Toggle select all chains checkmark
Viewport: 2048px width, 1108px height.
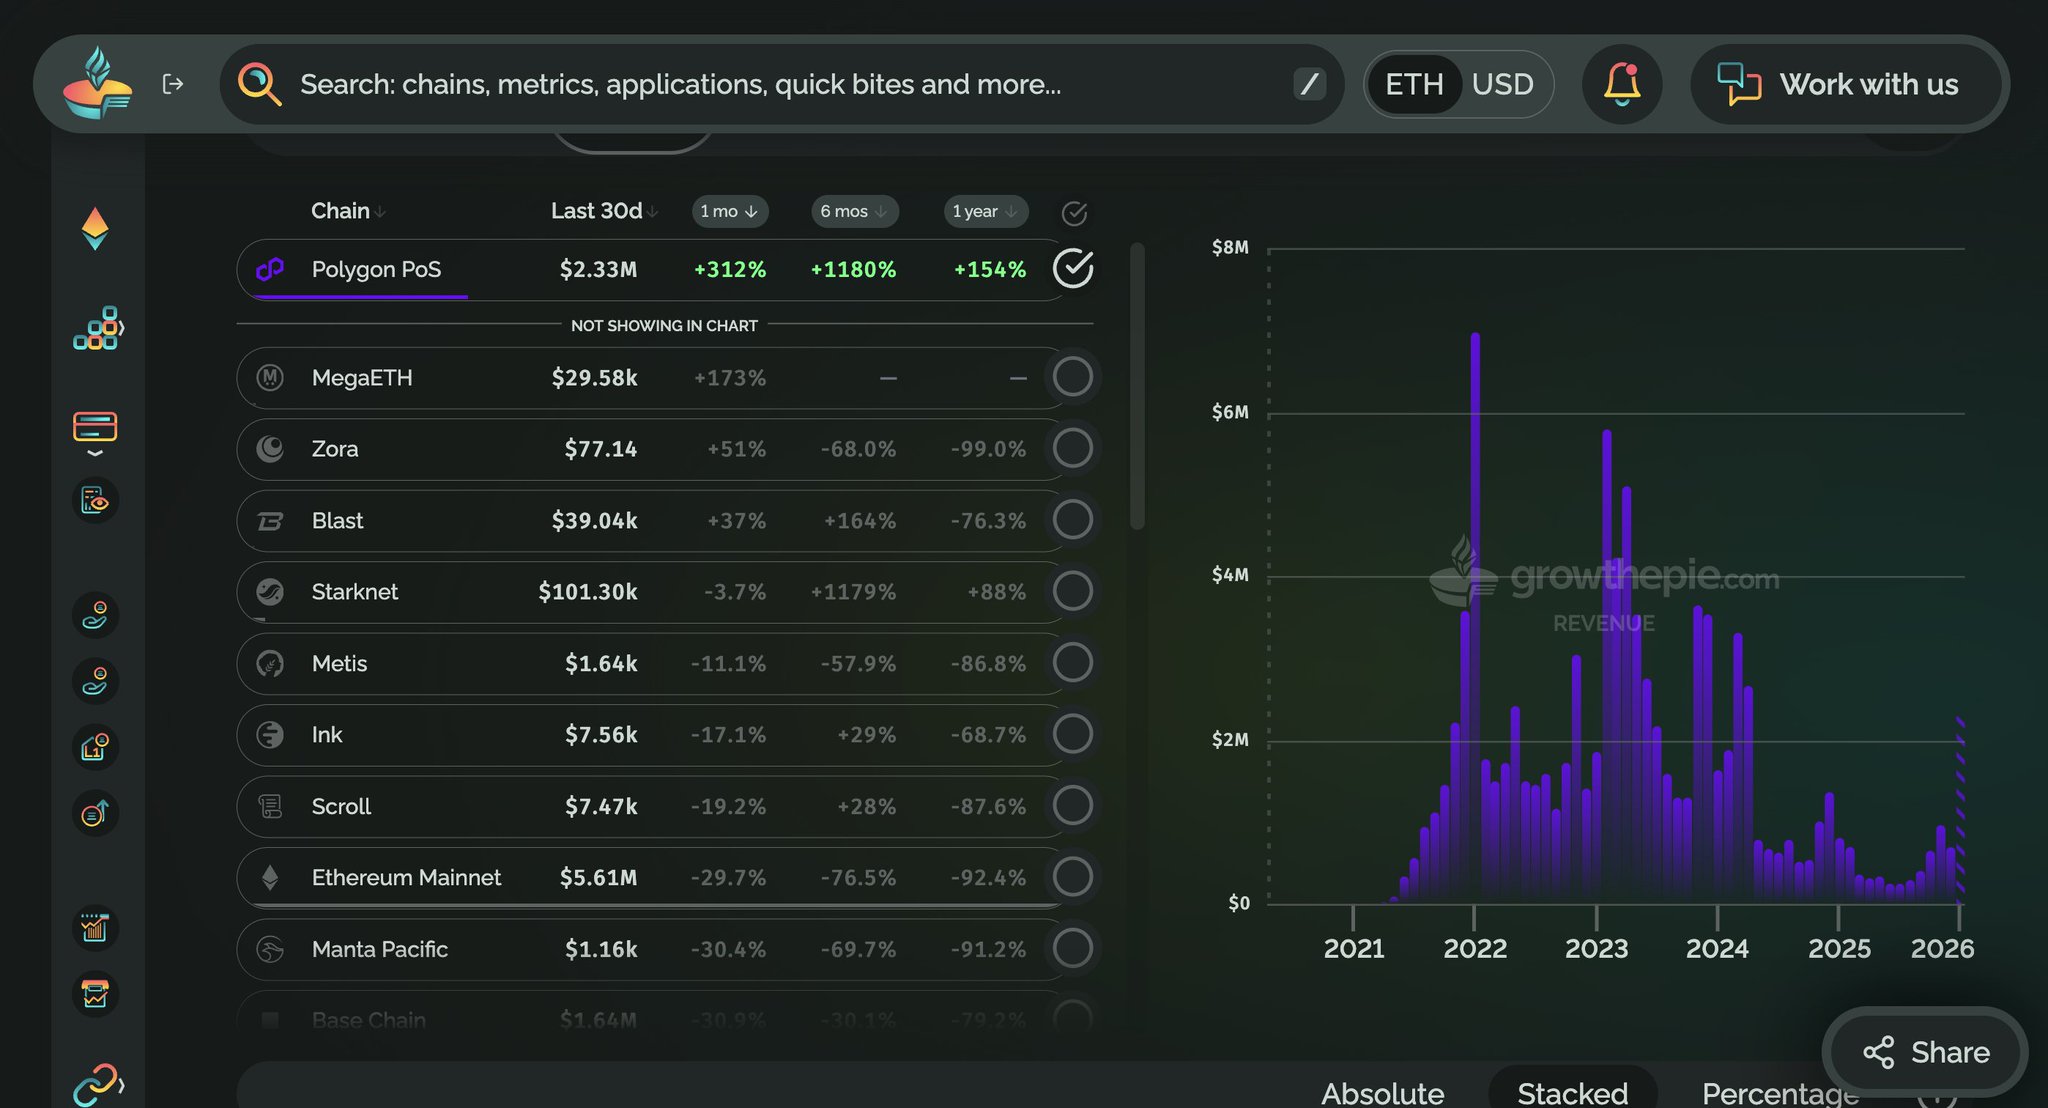[x=1074, y=213]
